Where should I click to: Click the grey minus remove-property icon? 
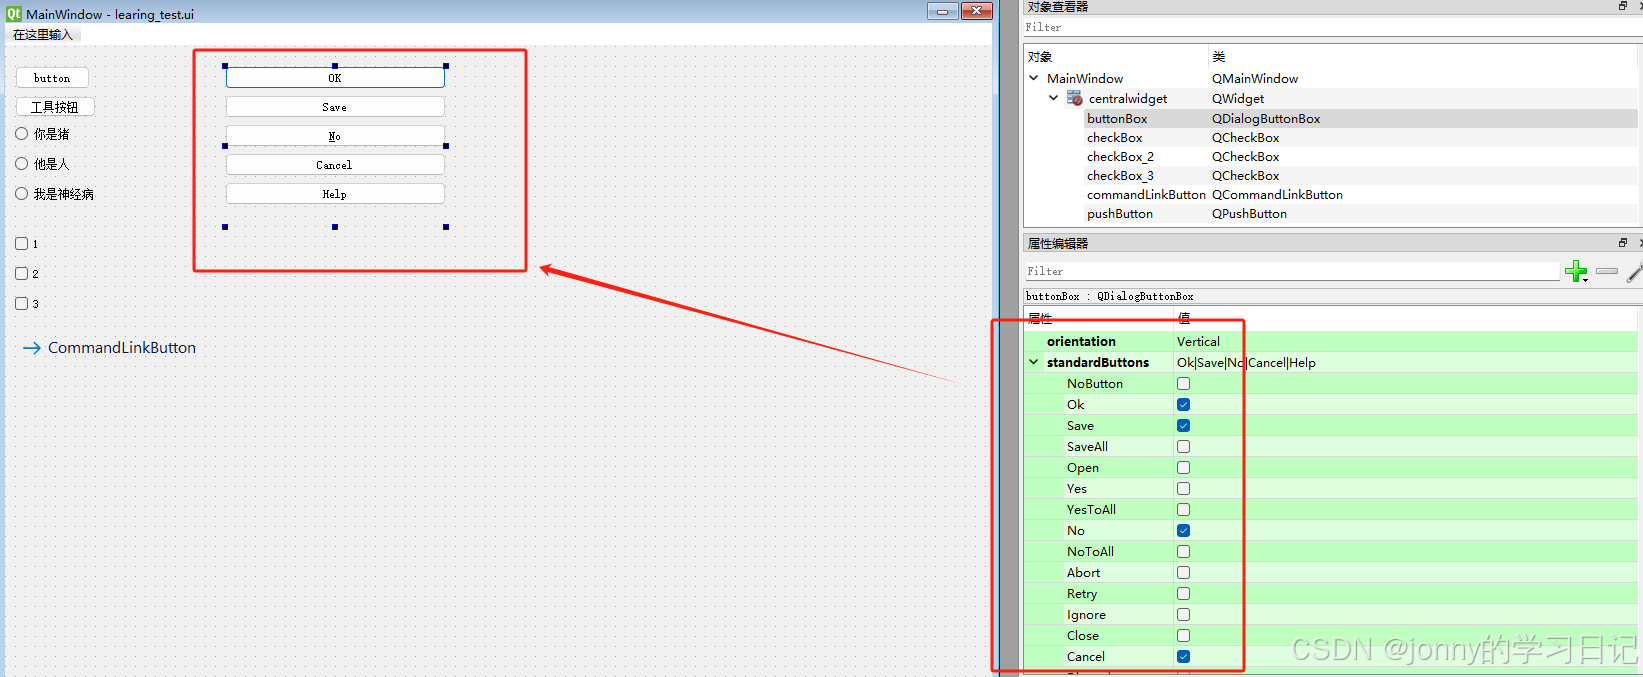[1607, 271]
